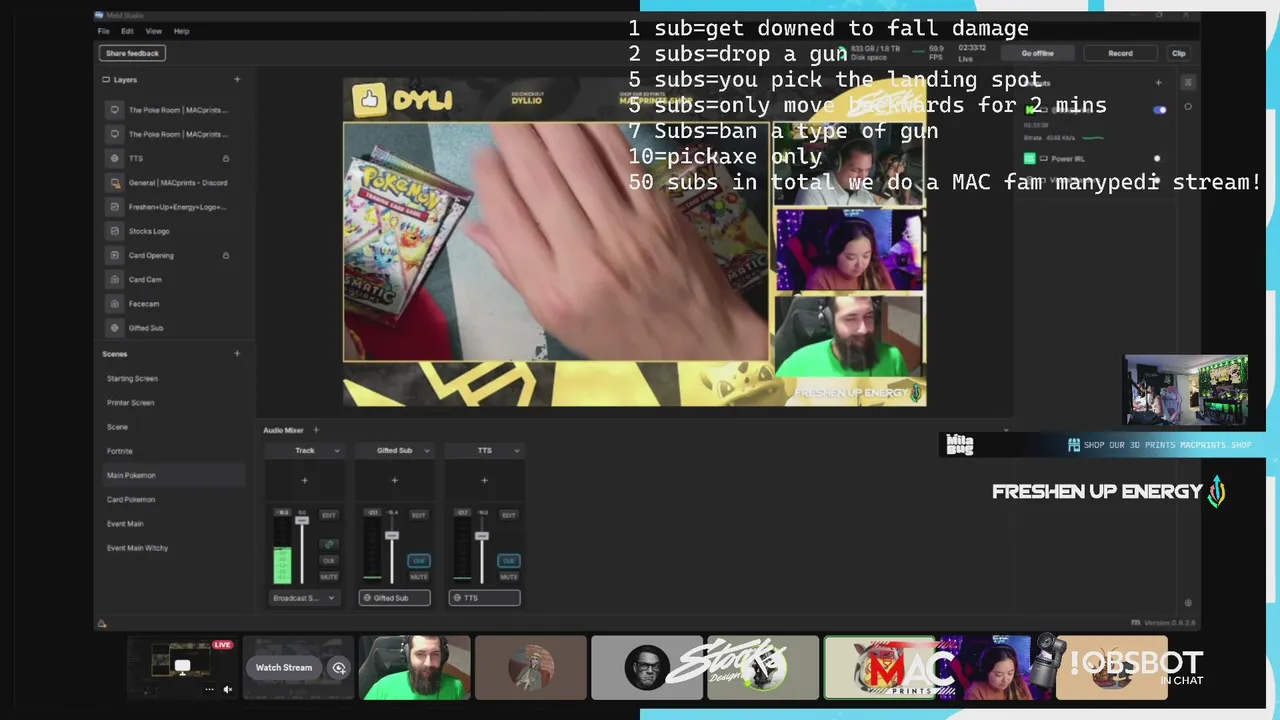Click the TTS channel volume fader handle
Image resolution: width=1280 pixels, height=720 pixels.
pos(482,536)
